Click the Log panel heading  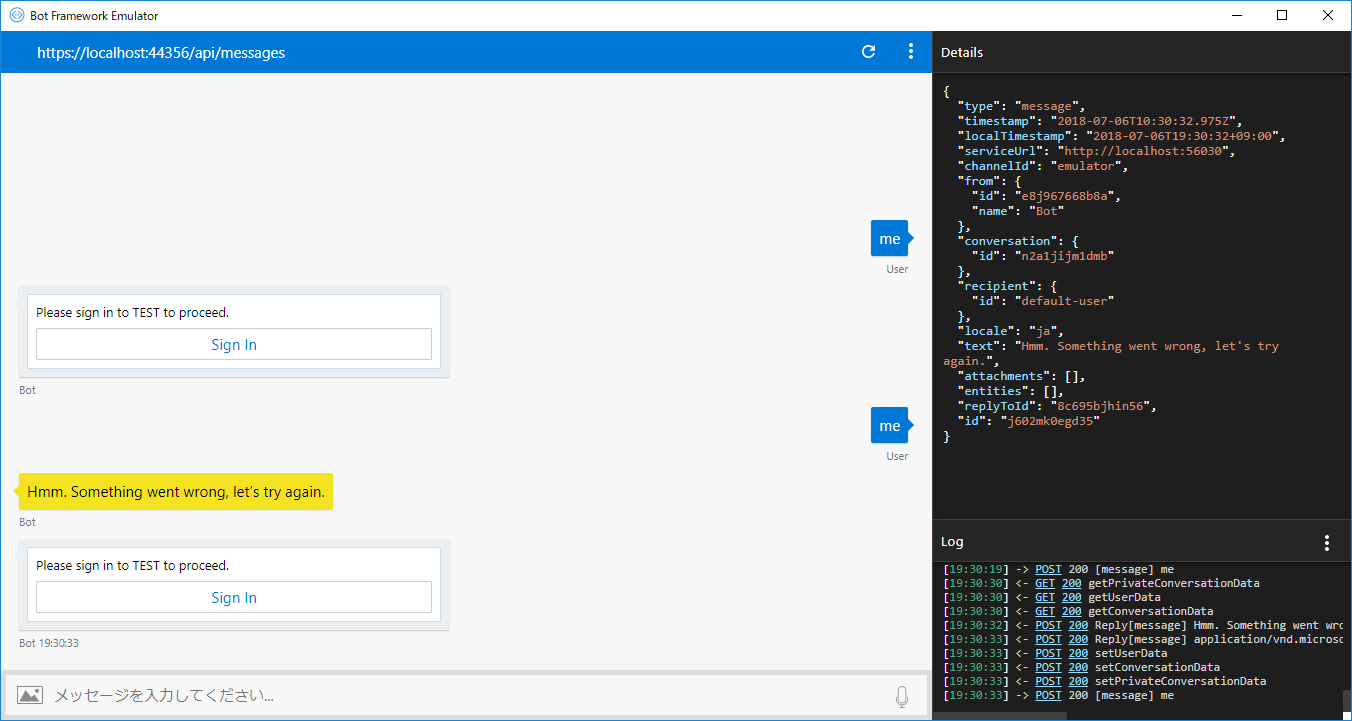952,542
